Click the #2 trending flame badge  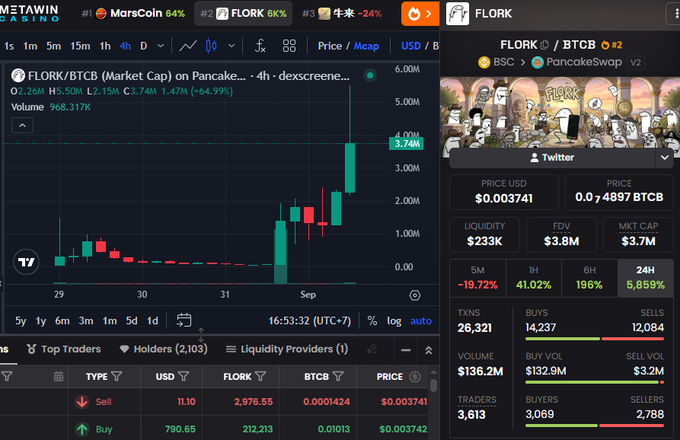click(x=611, y=45)
